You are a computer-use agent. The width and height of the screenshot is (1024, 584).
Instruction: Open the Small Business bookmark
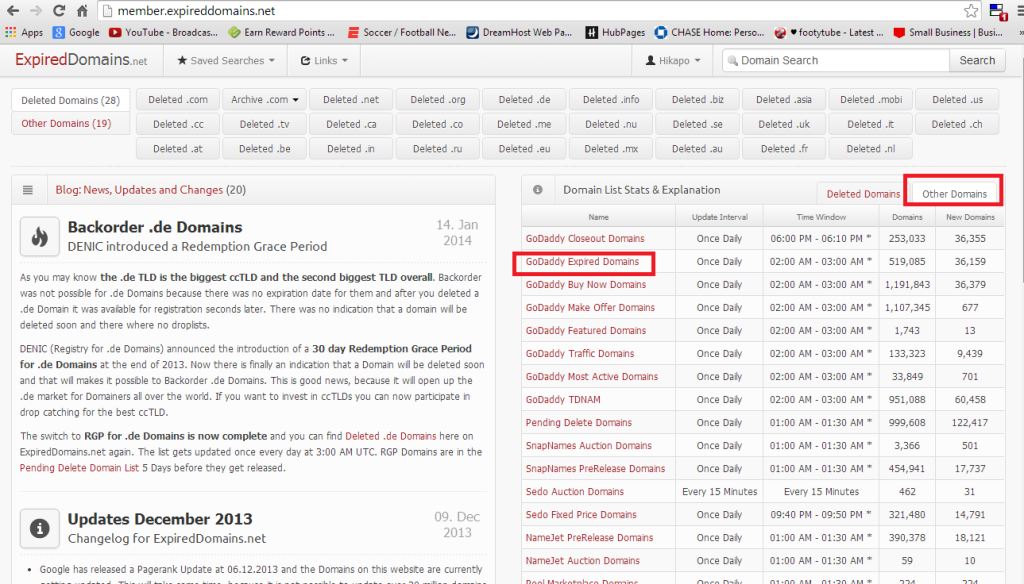pyautogui.click(x=948, y=32)
